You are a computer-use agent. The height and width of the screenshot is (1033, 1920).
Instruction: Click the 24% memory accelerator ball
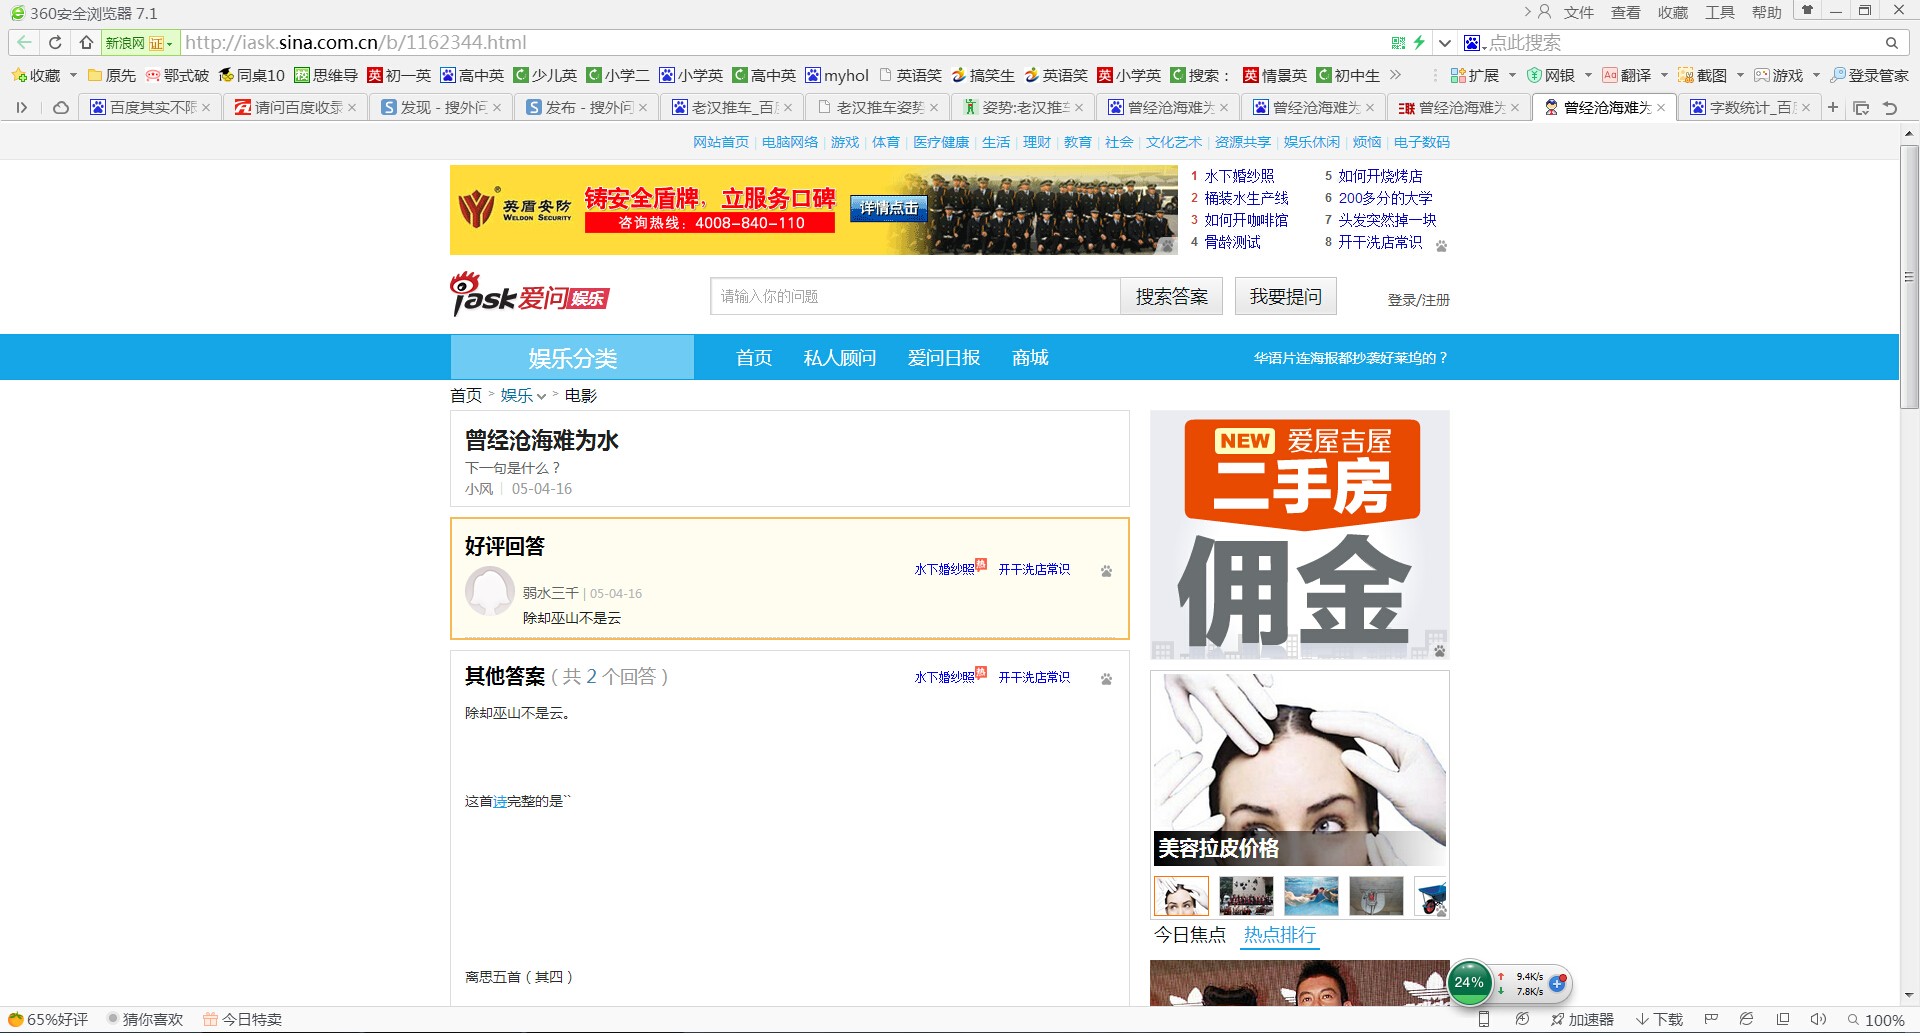pos(1469,982)
